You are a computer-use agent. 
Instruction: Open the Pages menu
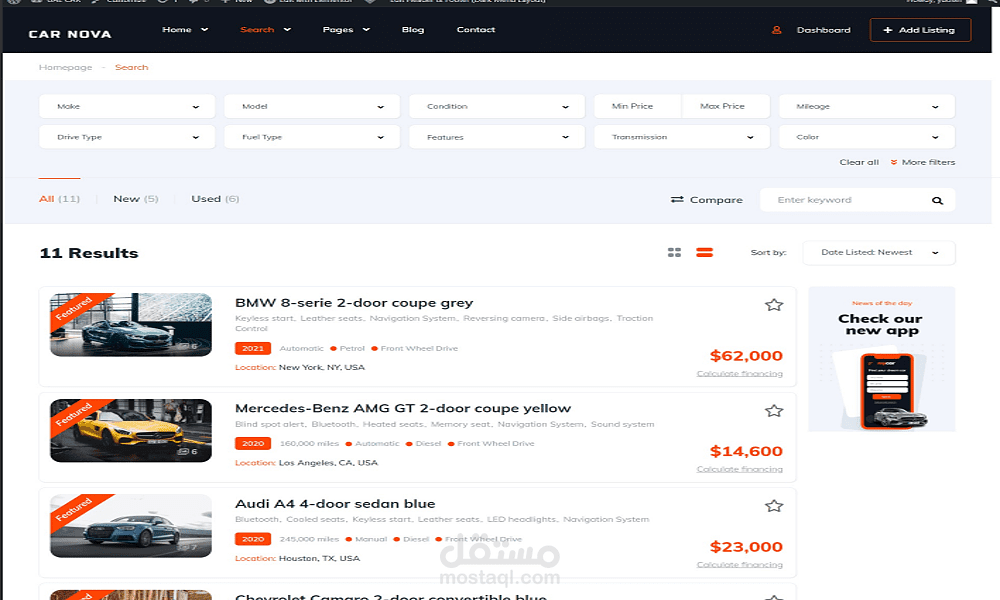click(346, 29)
